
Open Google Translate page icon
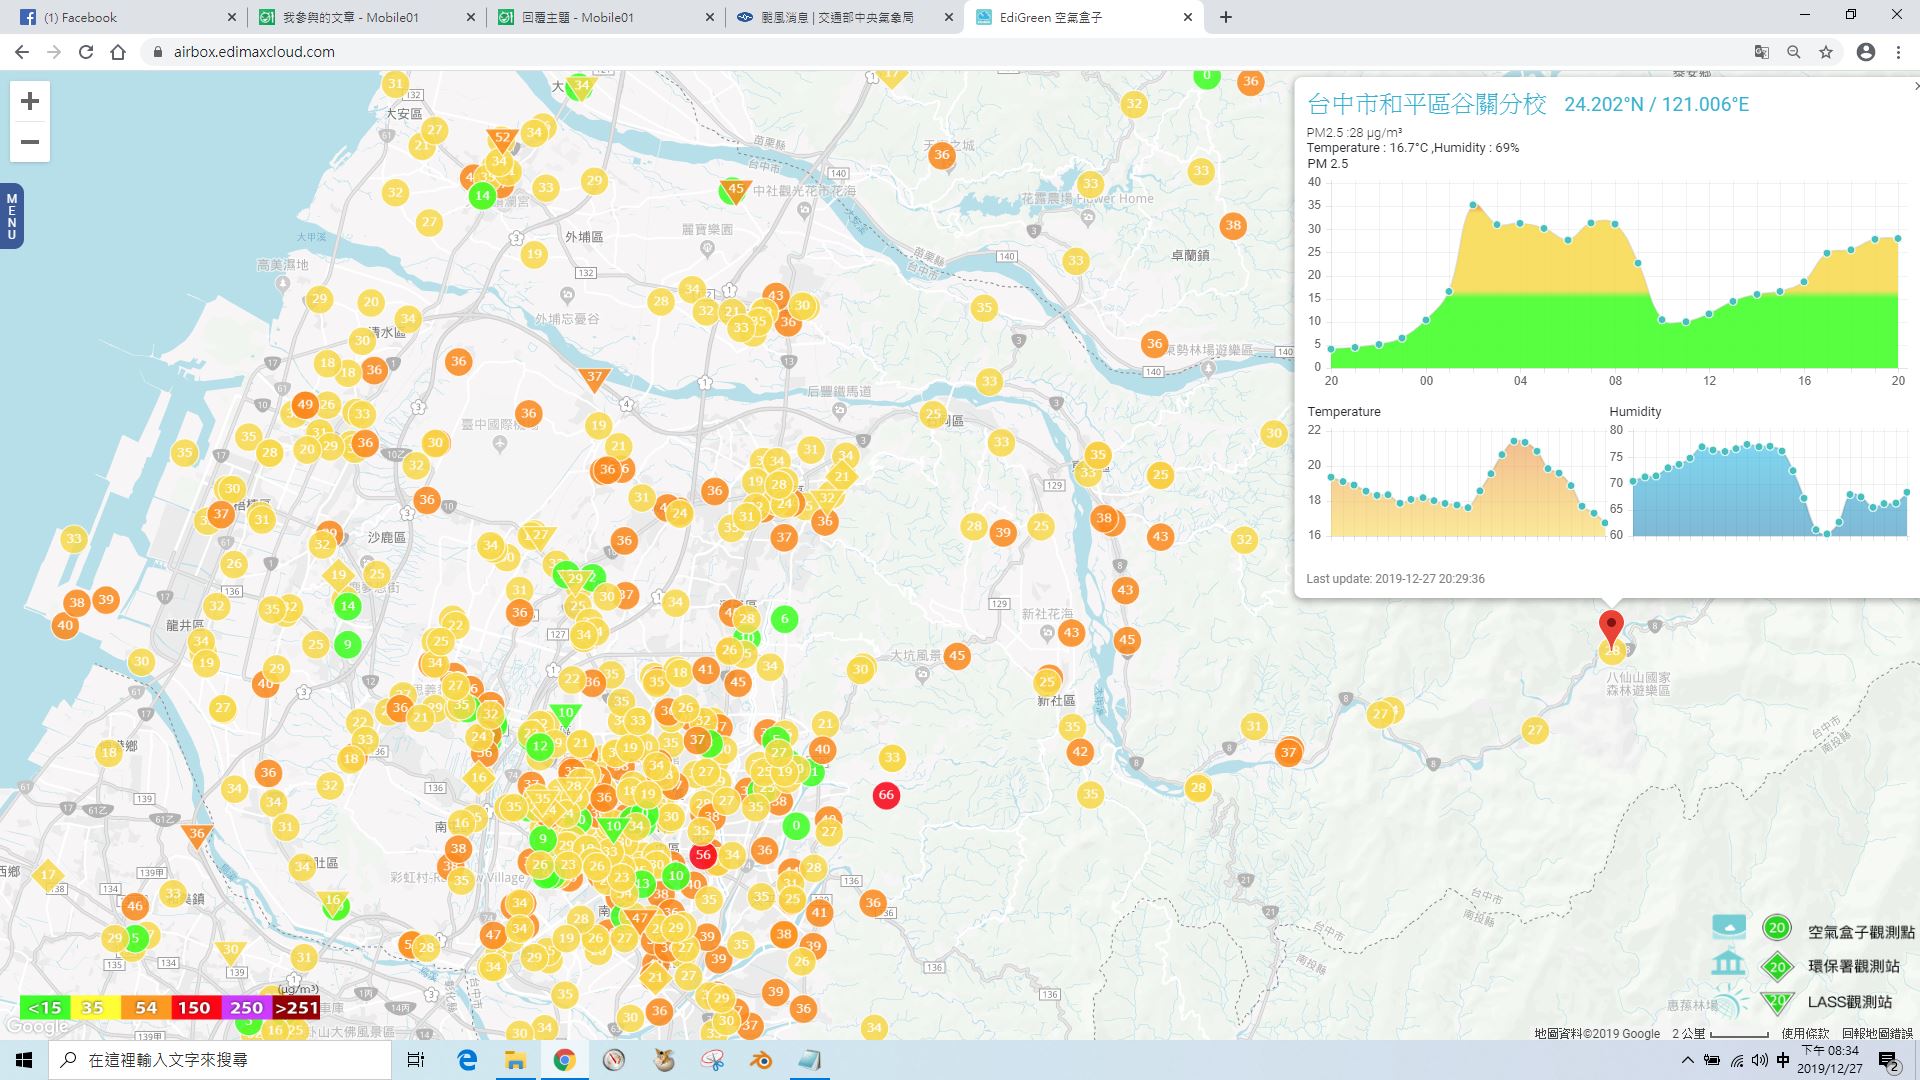pyautogui.click(x=1762, y=52)
